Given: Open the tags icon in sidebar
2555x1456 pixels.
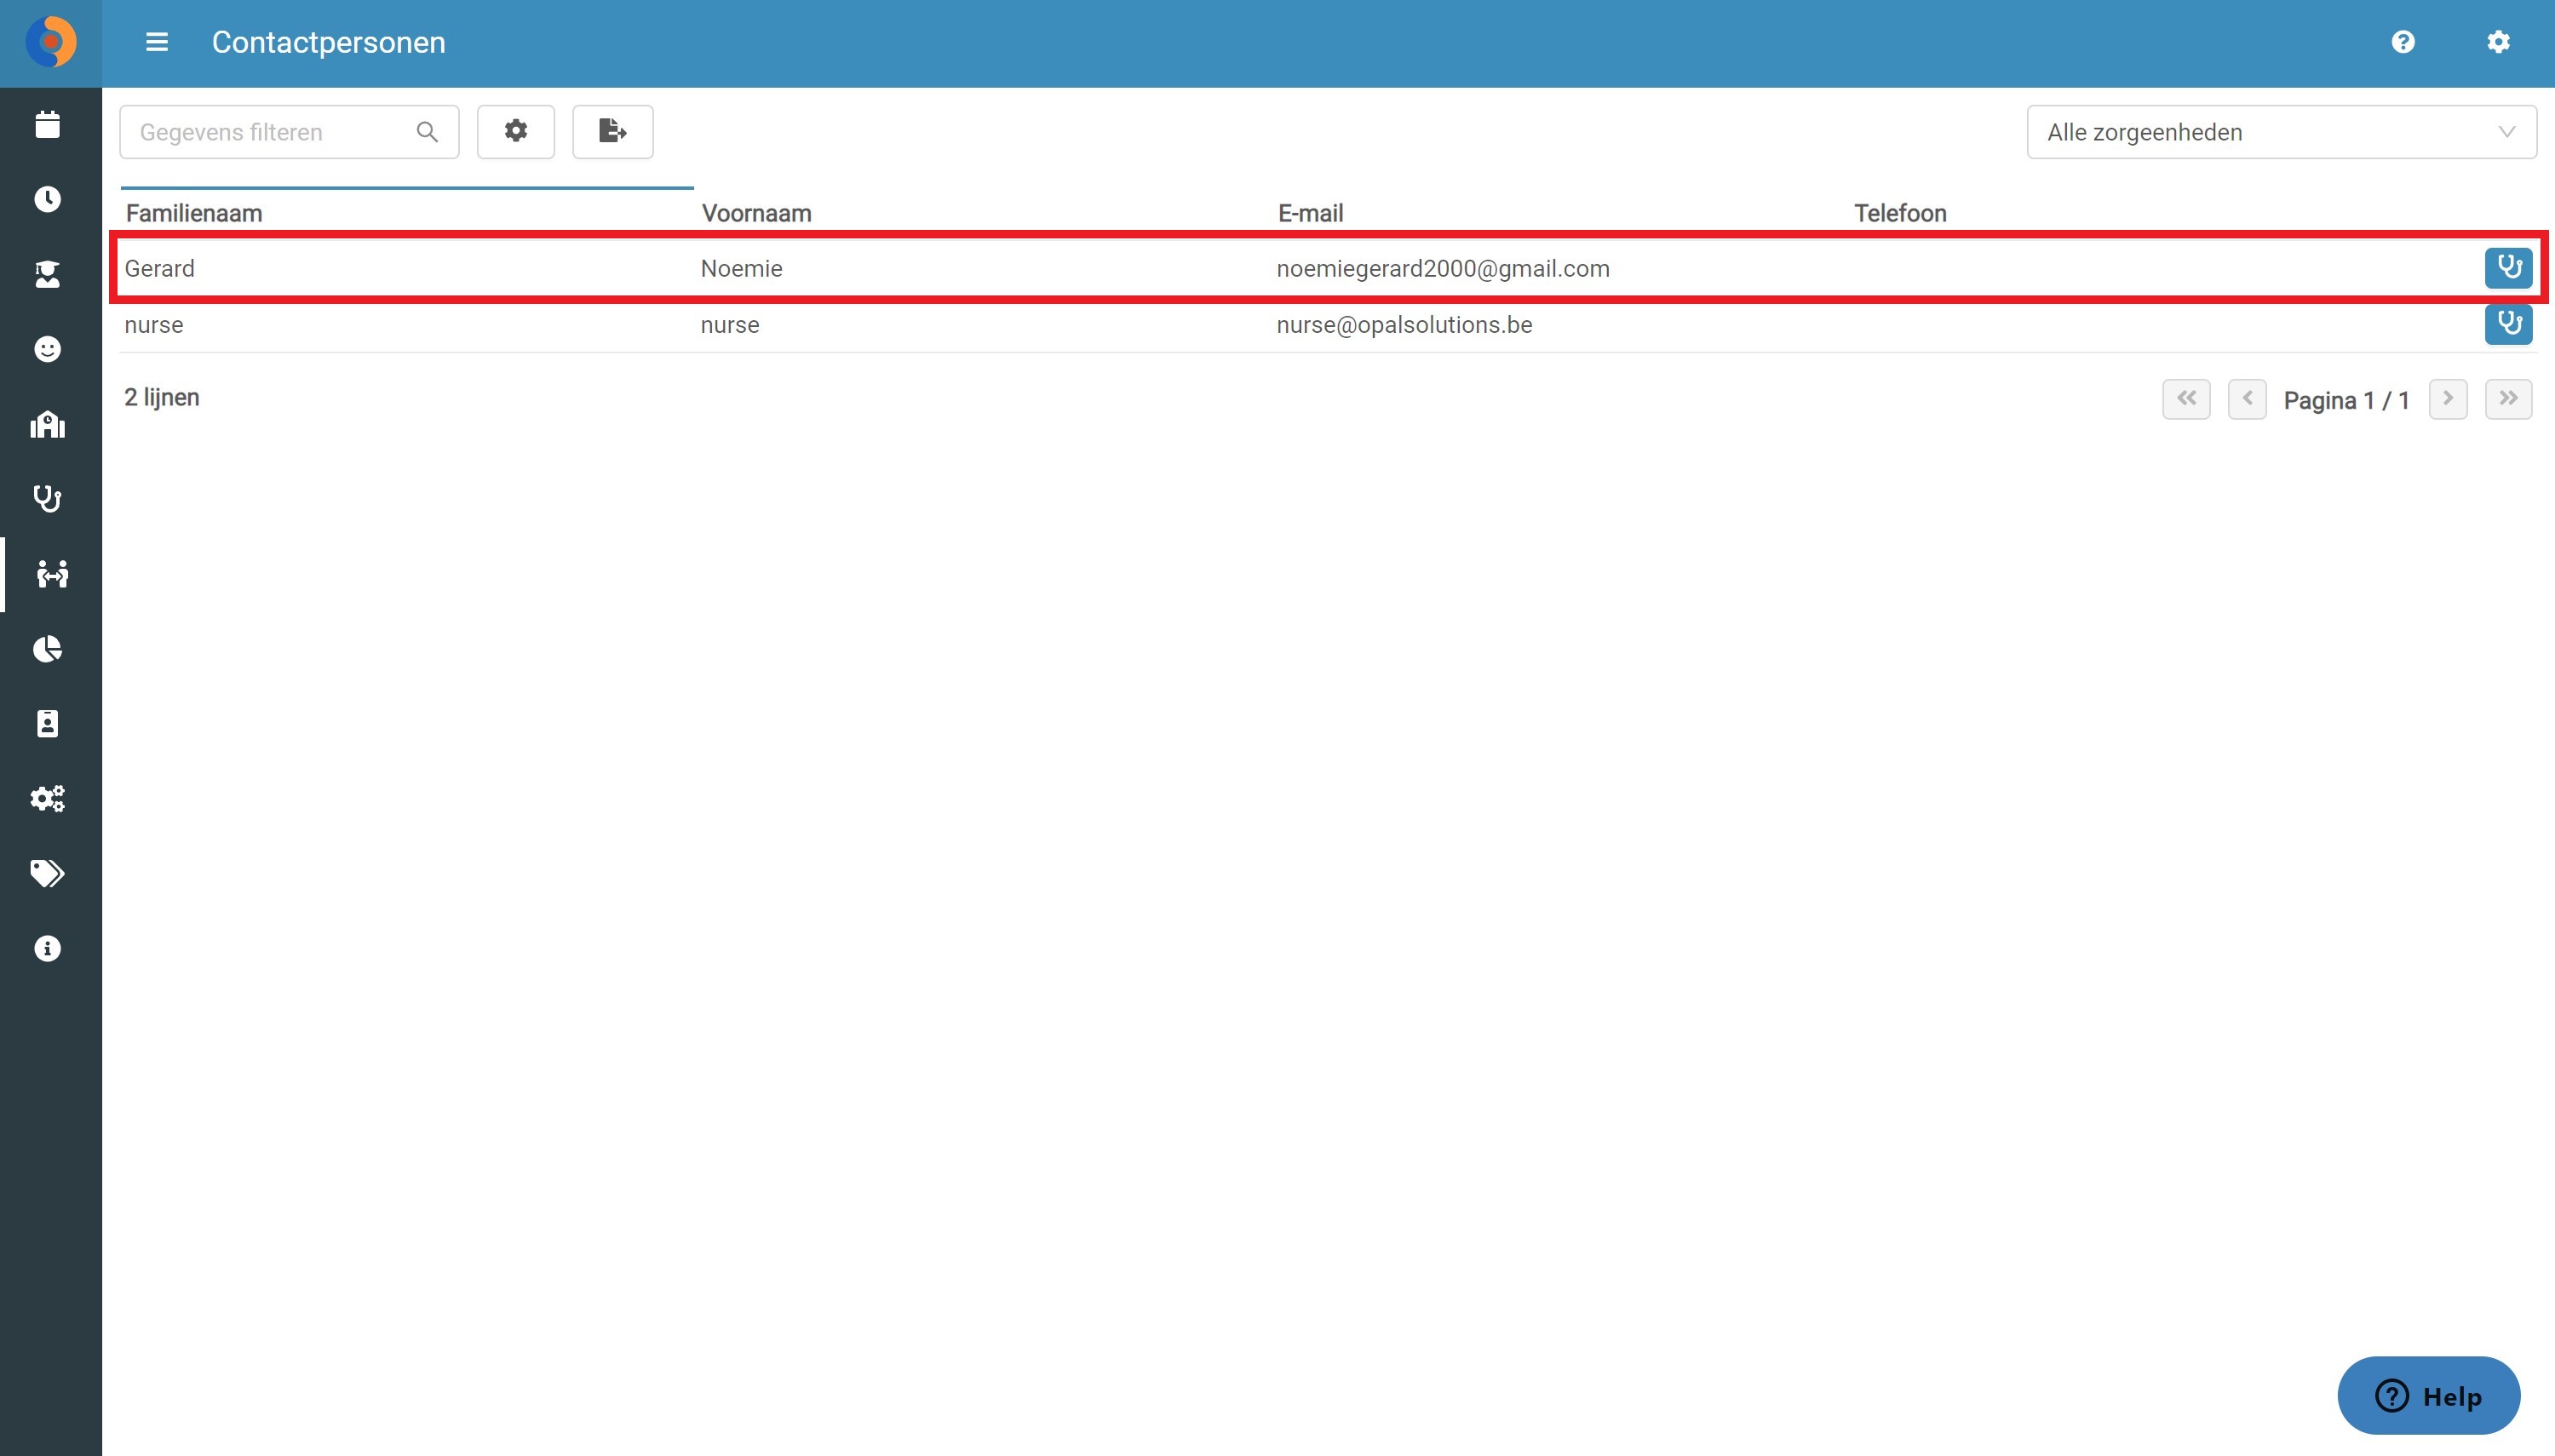Looking at the screenshot, I should tap(48, 874).
